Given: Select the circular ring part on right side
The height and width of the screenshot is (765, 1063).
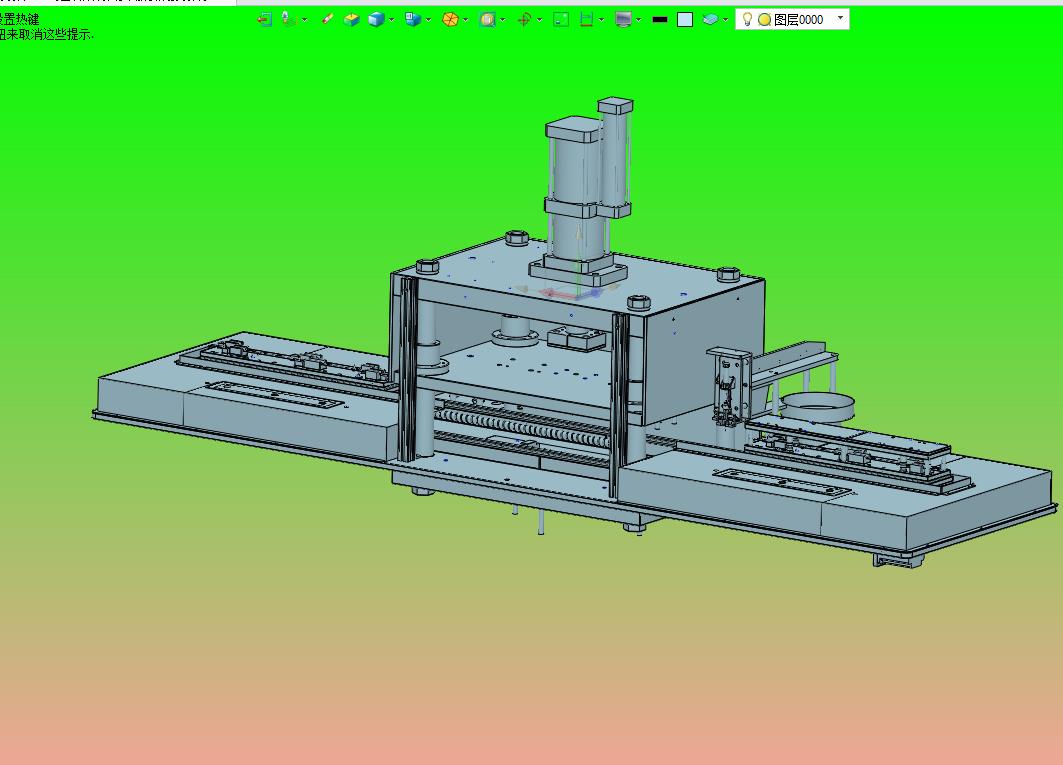Looking at the screenshot, I should [817, 406].
